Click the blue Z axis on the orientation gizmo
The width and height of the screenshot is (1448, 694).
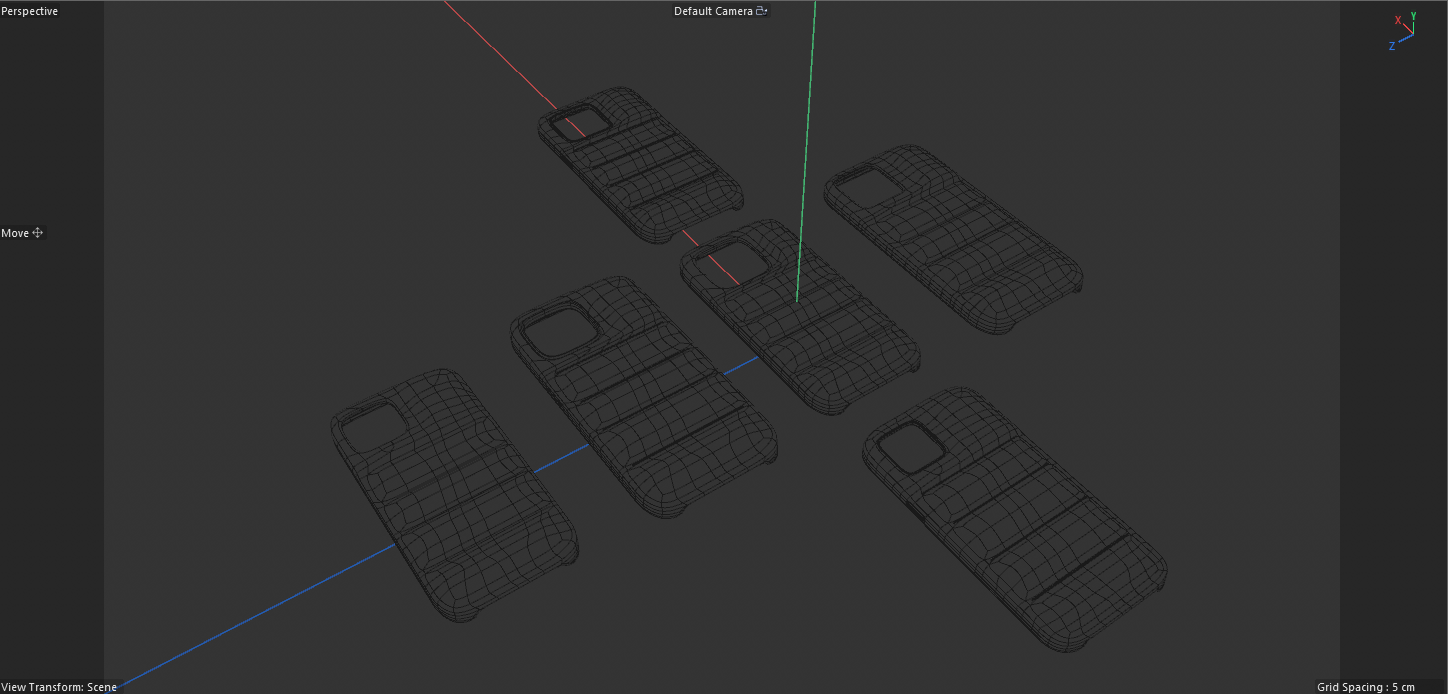click(1391, 45)
